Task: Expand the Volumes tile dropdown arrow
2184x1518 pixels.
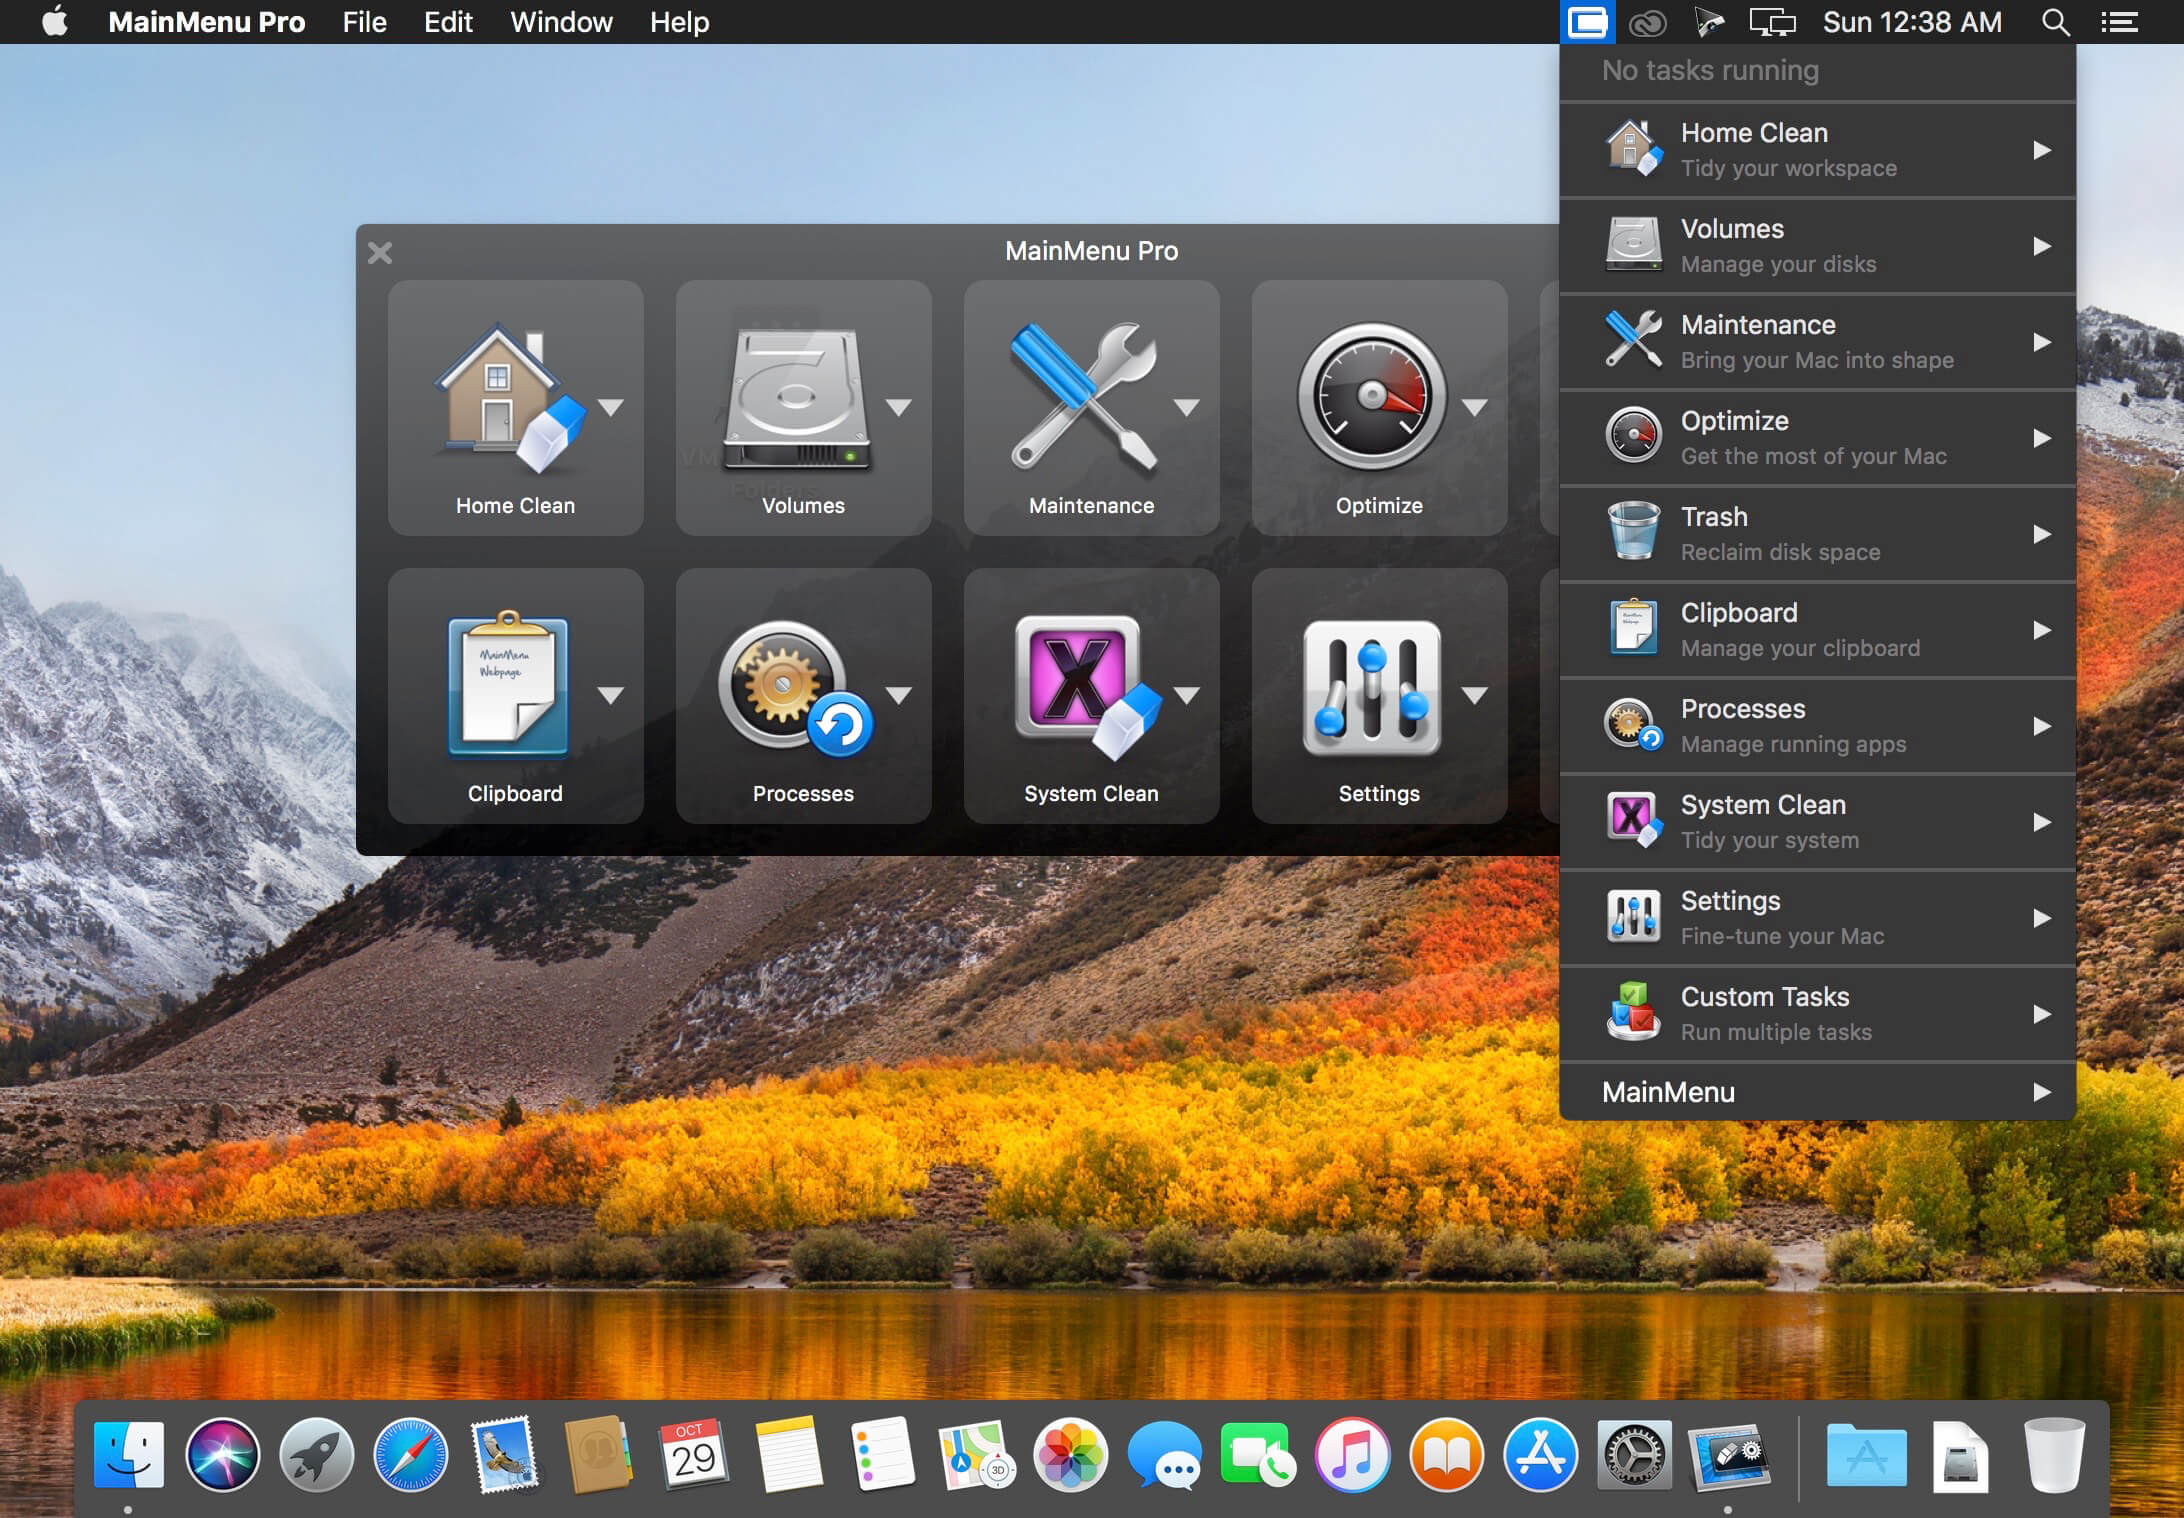Action: [x=898, y=407]
